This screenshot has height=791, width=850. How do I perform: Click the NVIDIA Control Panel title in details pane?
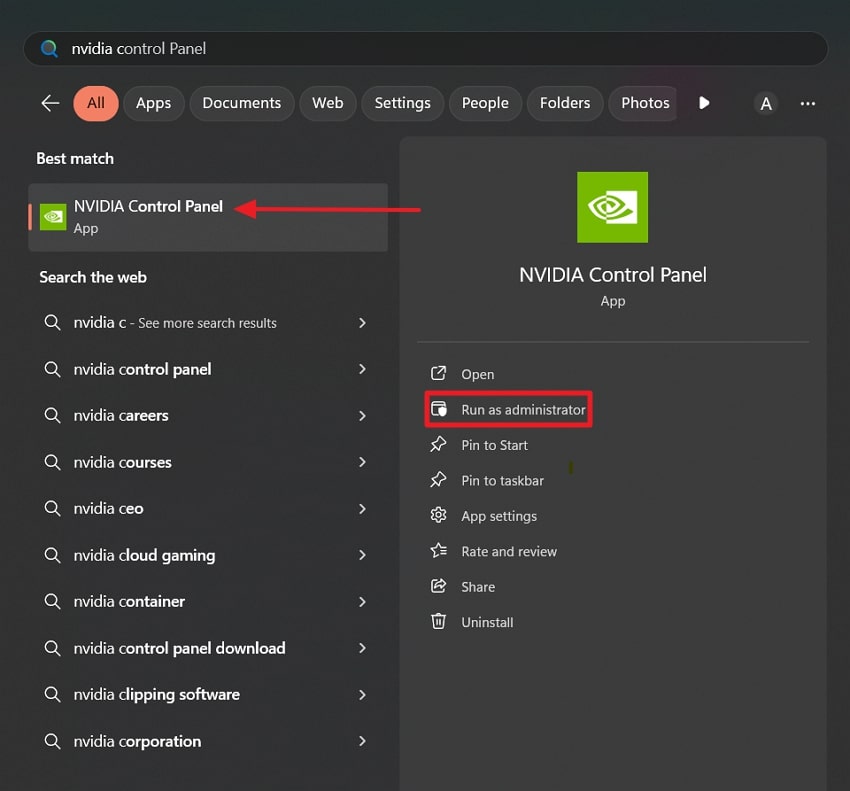[613, 275]
